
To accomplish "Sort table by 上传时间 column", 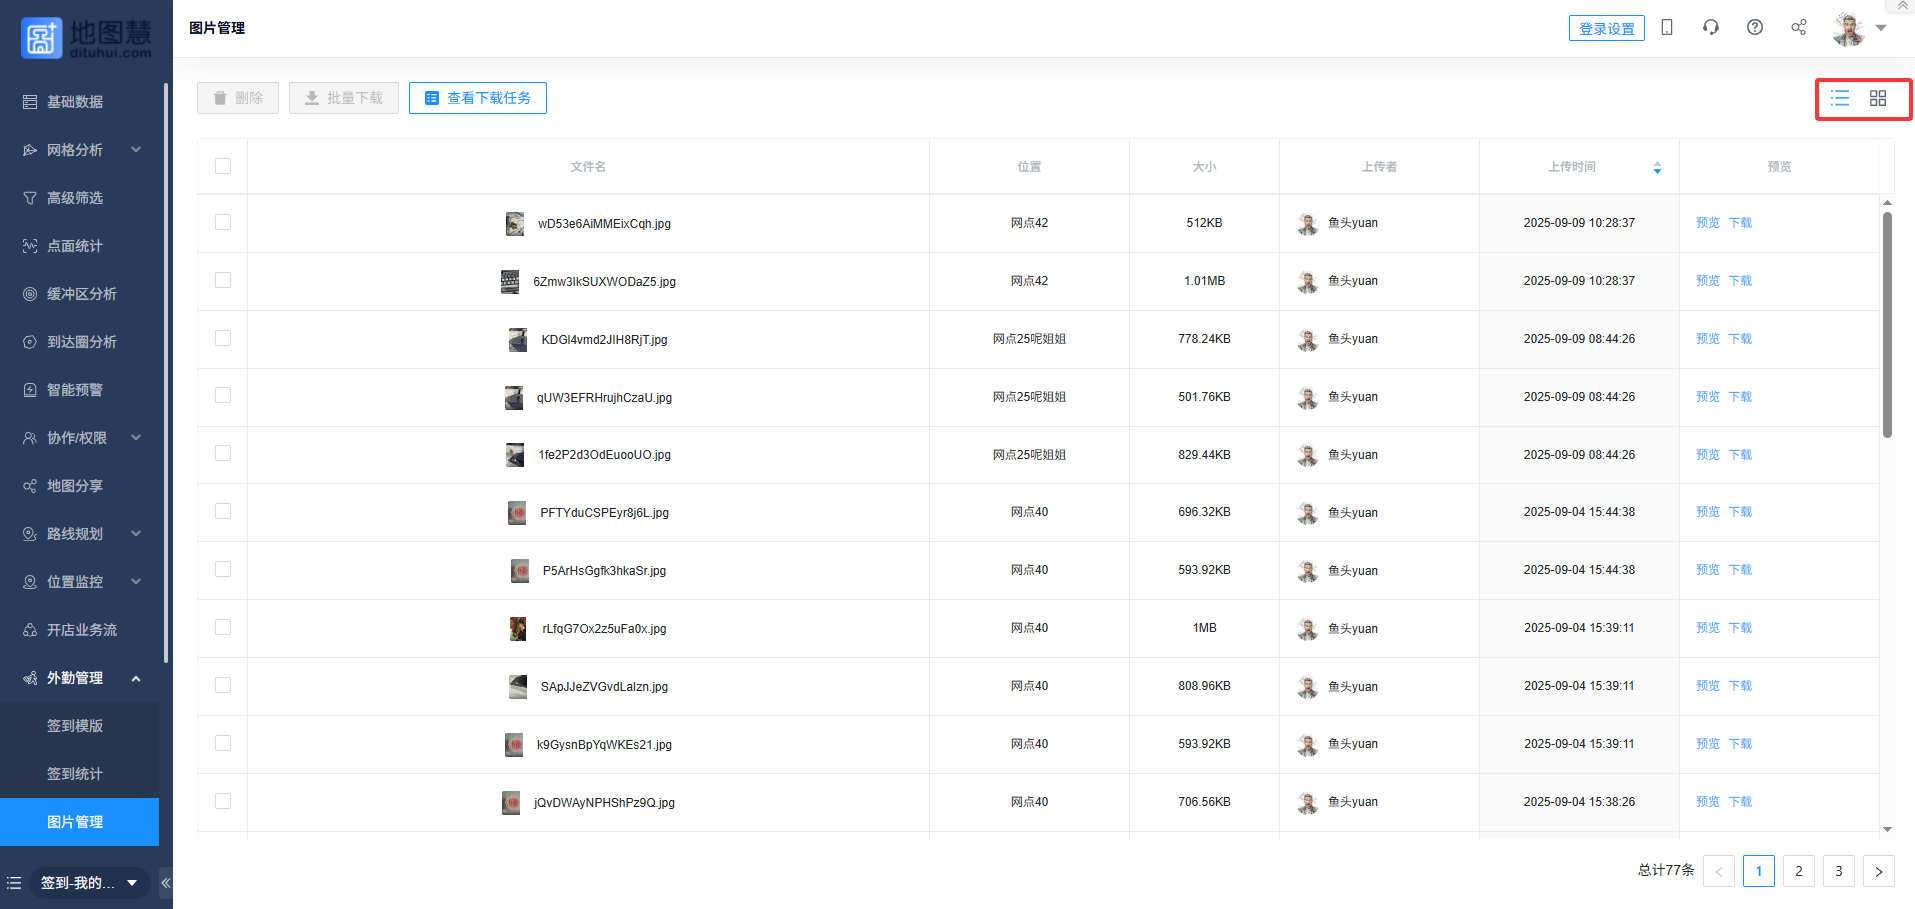I will 1657,167.
